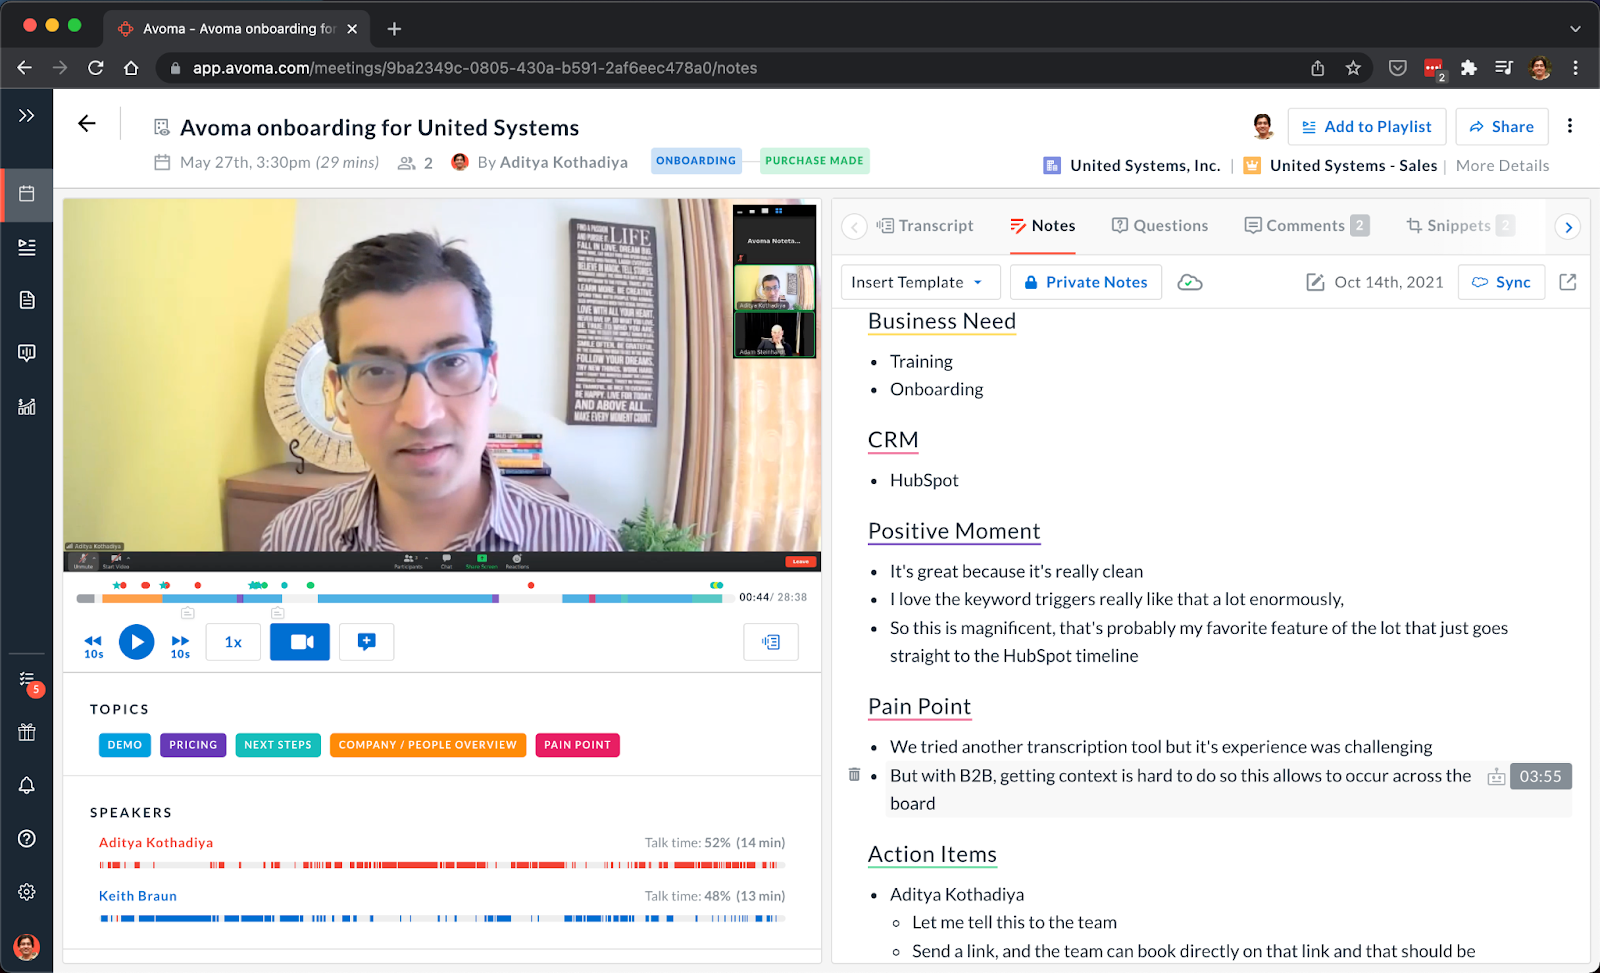Open the meetings calendar sidebar icon
This screenshot has height=973, width=1600.
pyautogui.click(x=27, y=194)
